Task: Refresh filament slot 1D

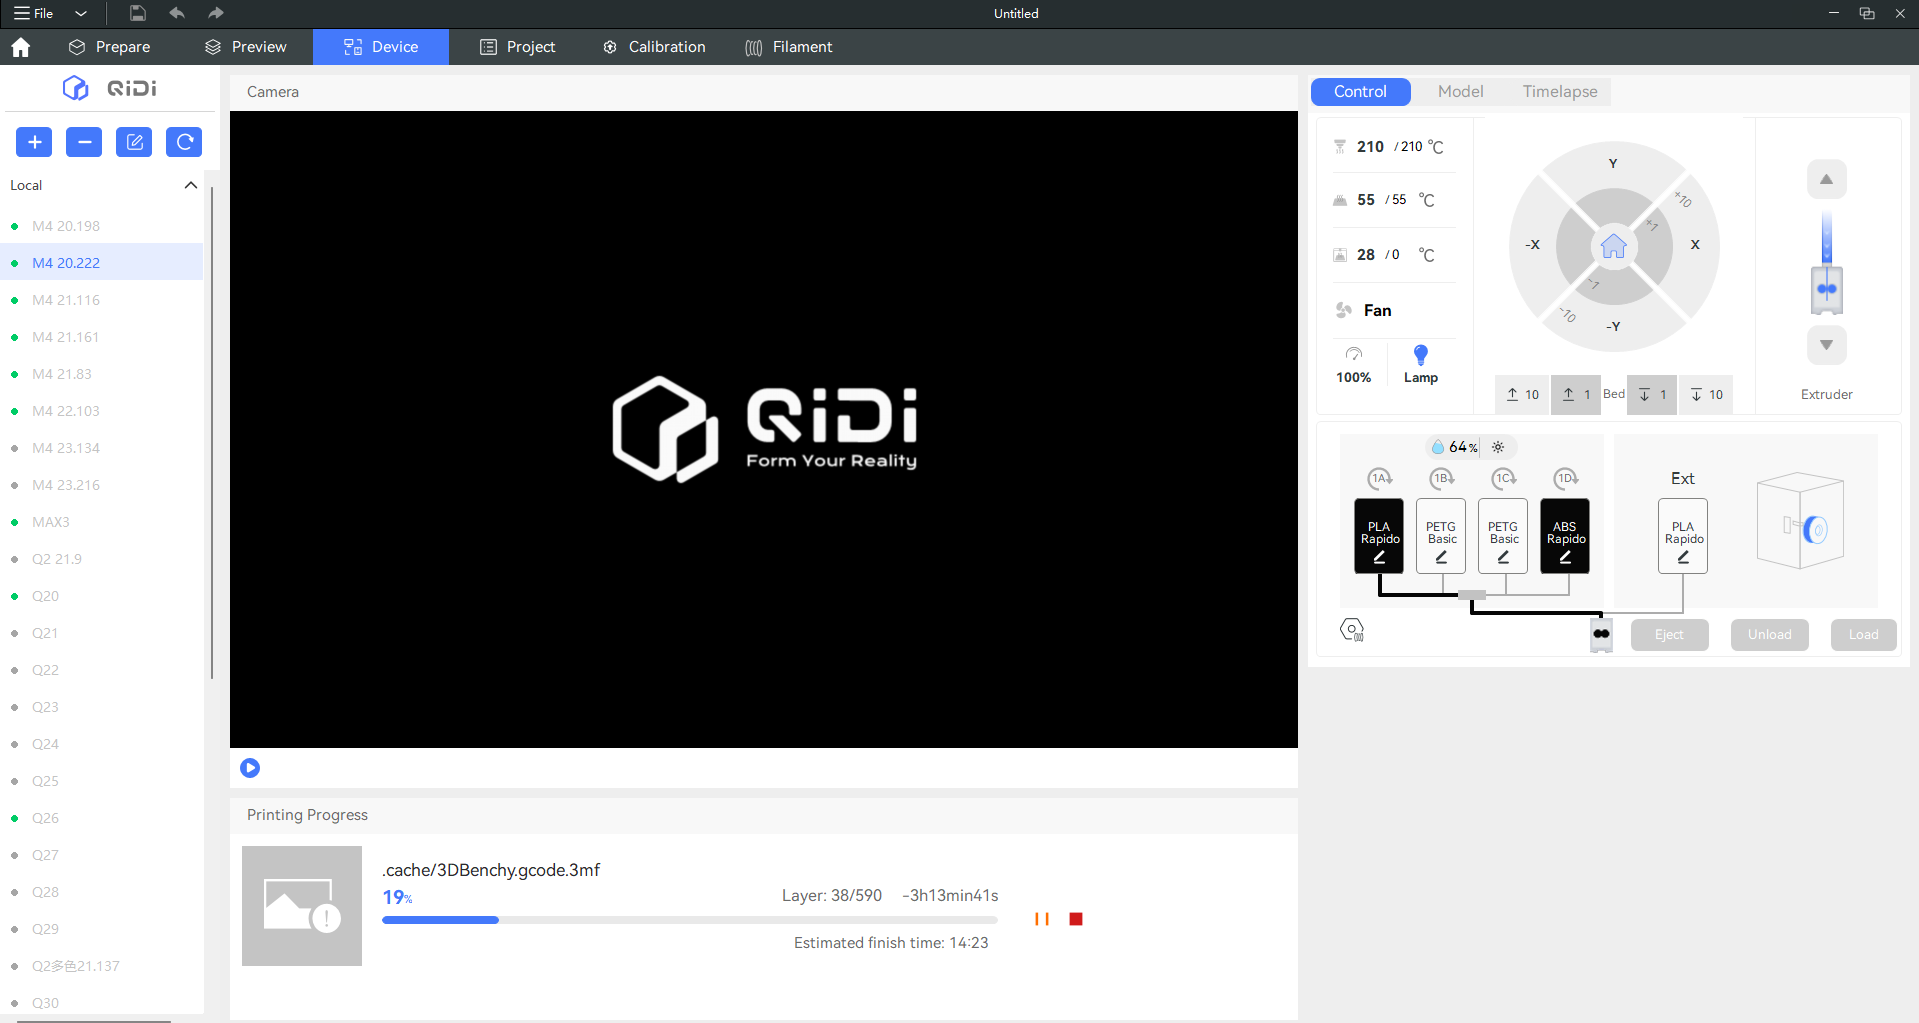Action: coord(1566,479)
